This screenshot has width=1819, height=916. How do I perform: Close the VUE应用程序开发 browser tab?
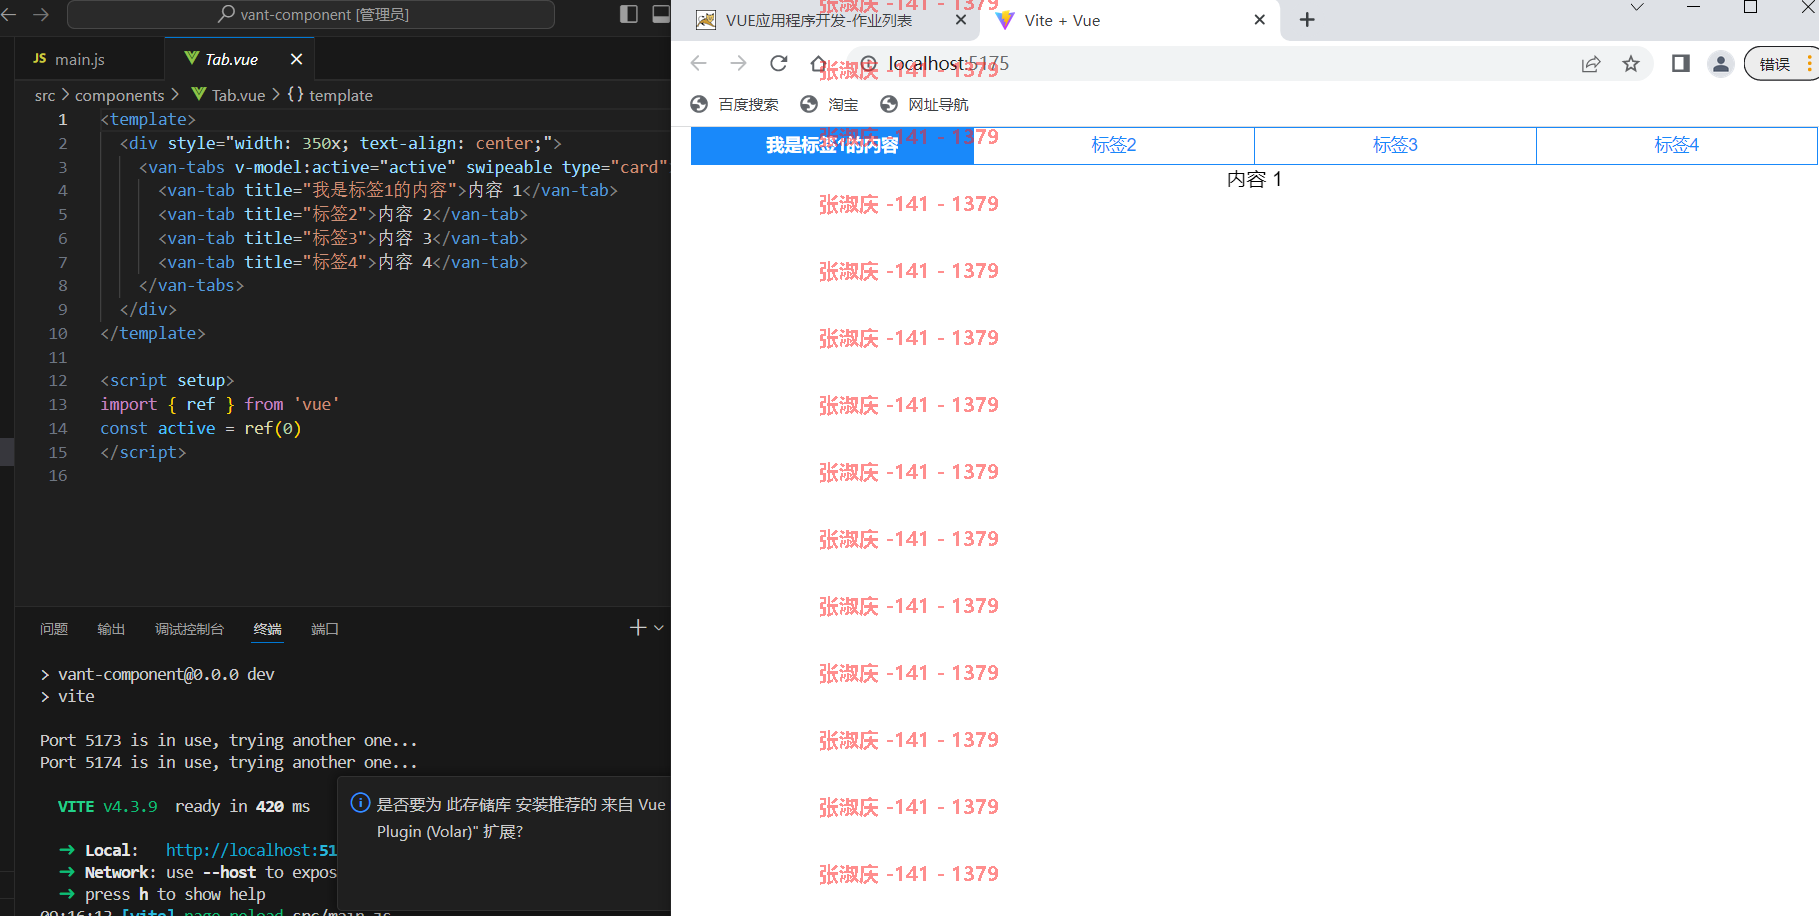[960, 20]
